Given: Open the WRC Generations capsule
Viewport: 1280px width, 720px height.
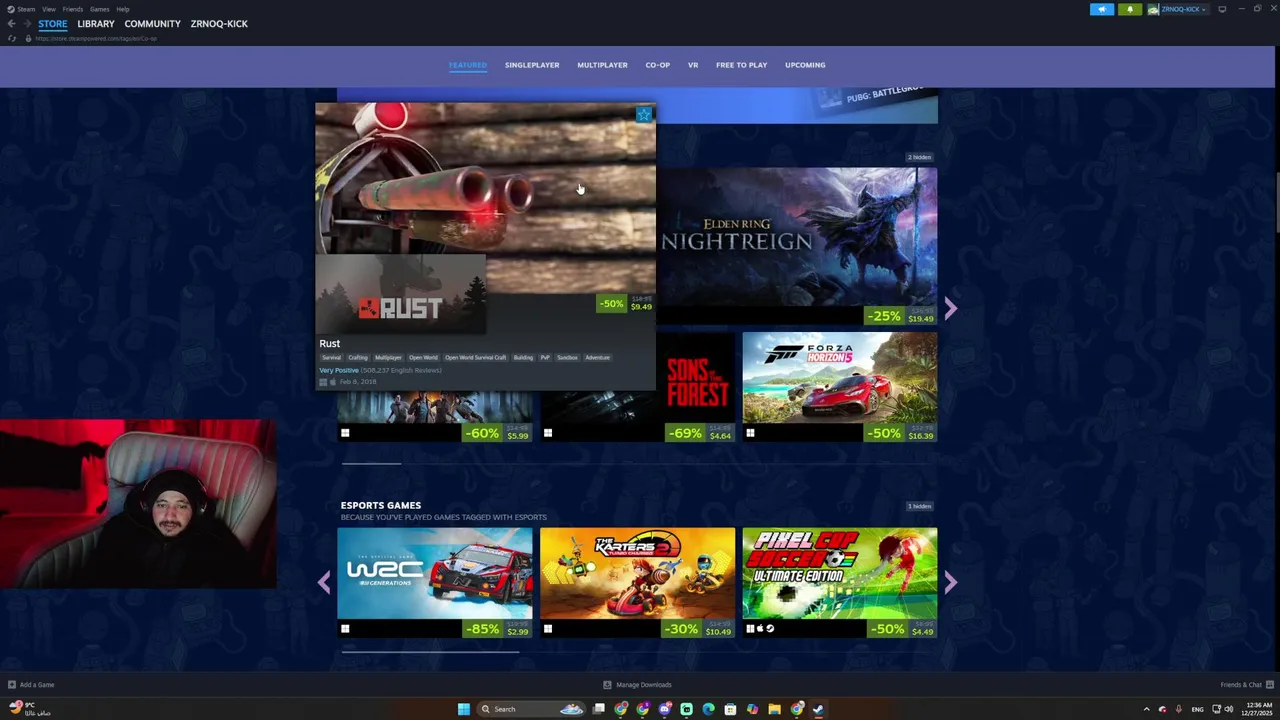Looking at the screenshot, I should (435, 583).
